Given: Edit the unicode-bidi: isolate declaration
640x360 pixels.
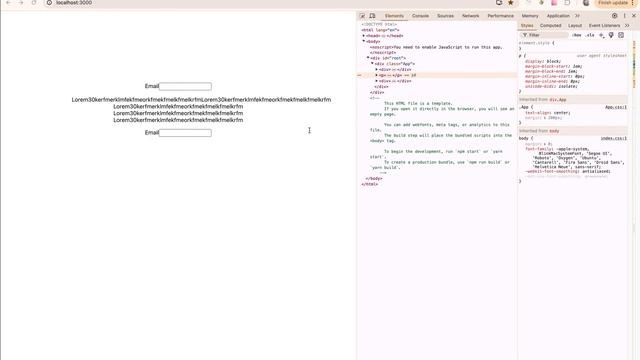Looking at the screenshot, I should [551, 87].
